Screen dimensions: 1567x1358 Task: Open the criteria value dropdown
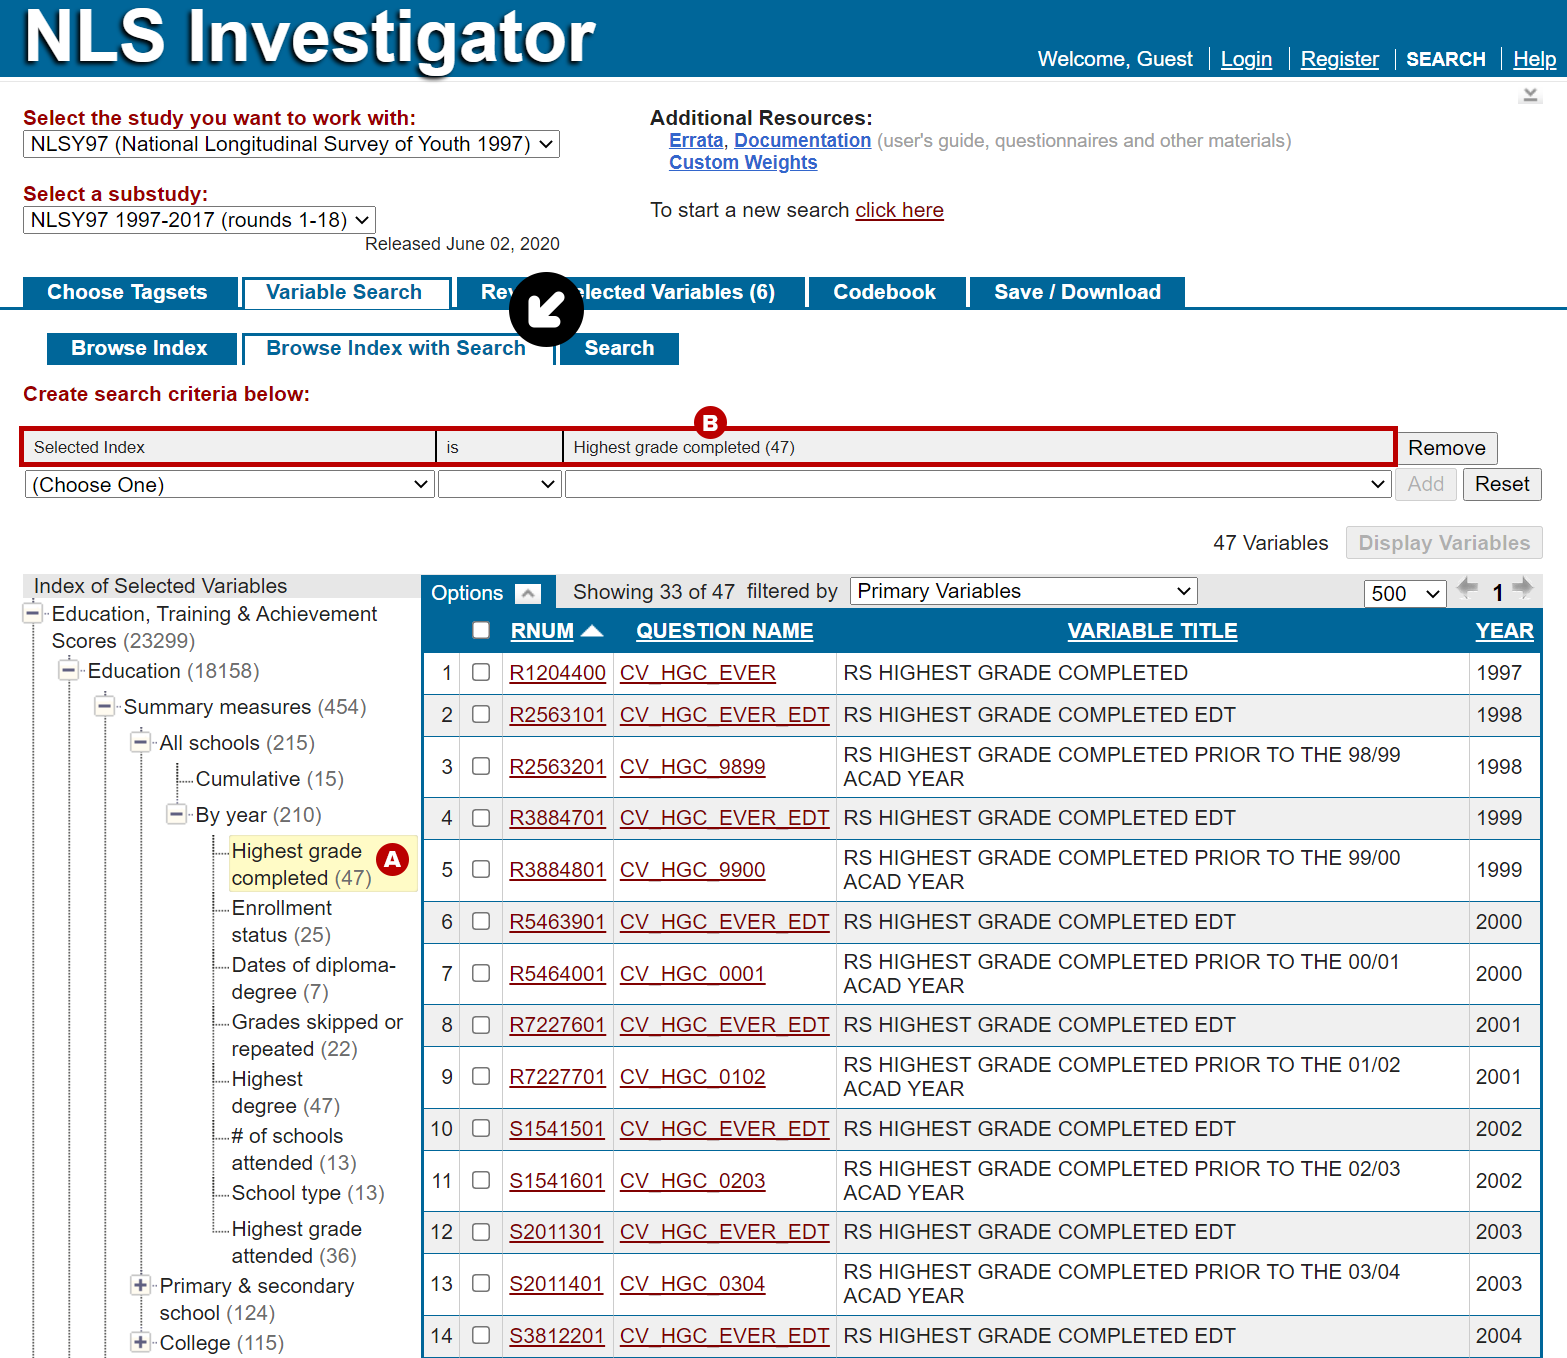click(978, 485)
